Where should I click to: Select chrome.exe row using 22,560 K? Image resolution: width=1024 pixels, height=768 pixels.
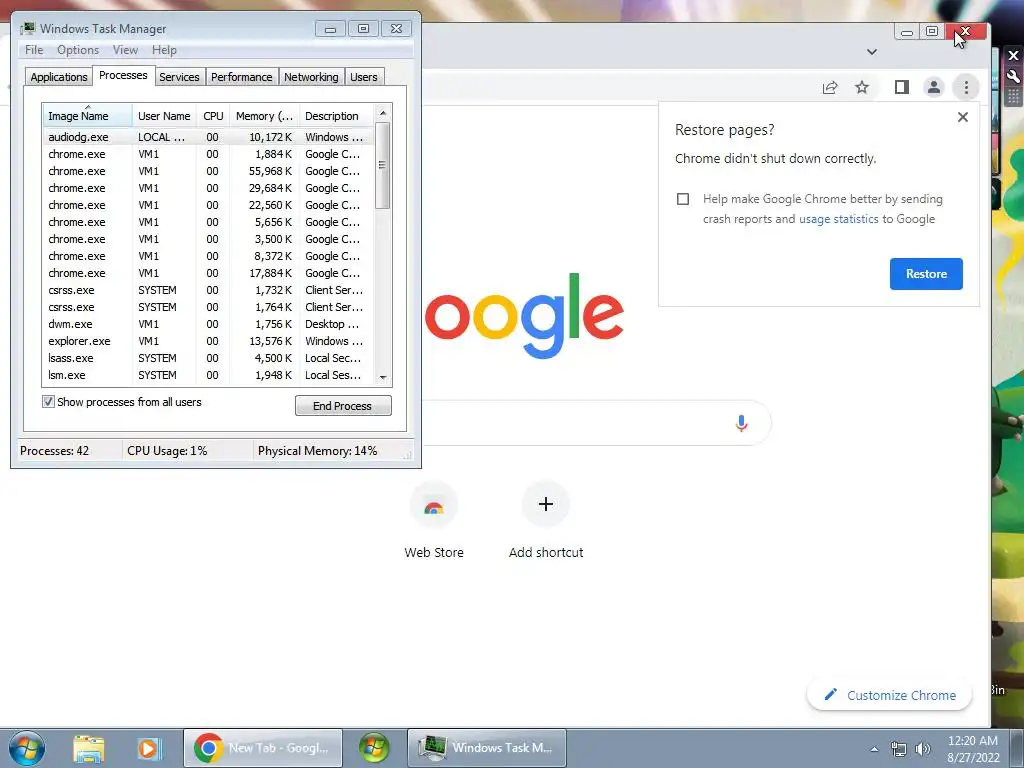(208, 205)
